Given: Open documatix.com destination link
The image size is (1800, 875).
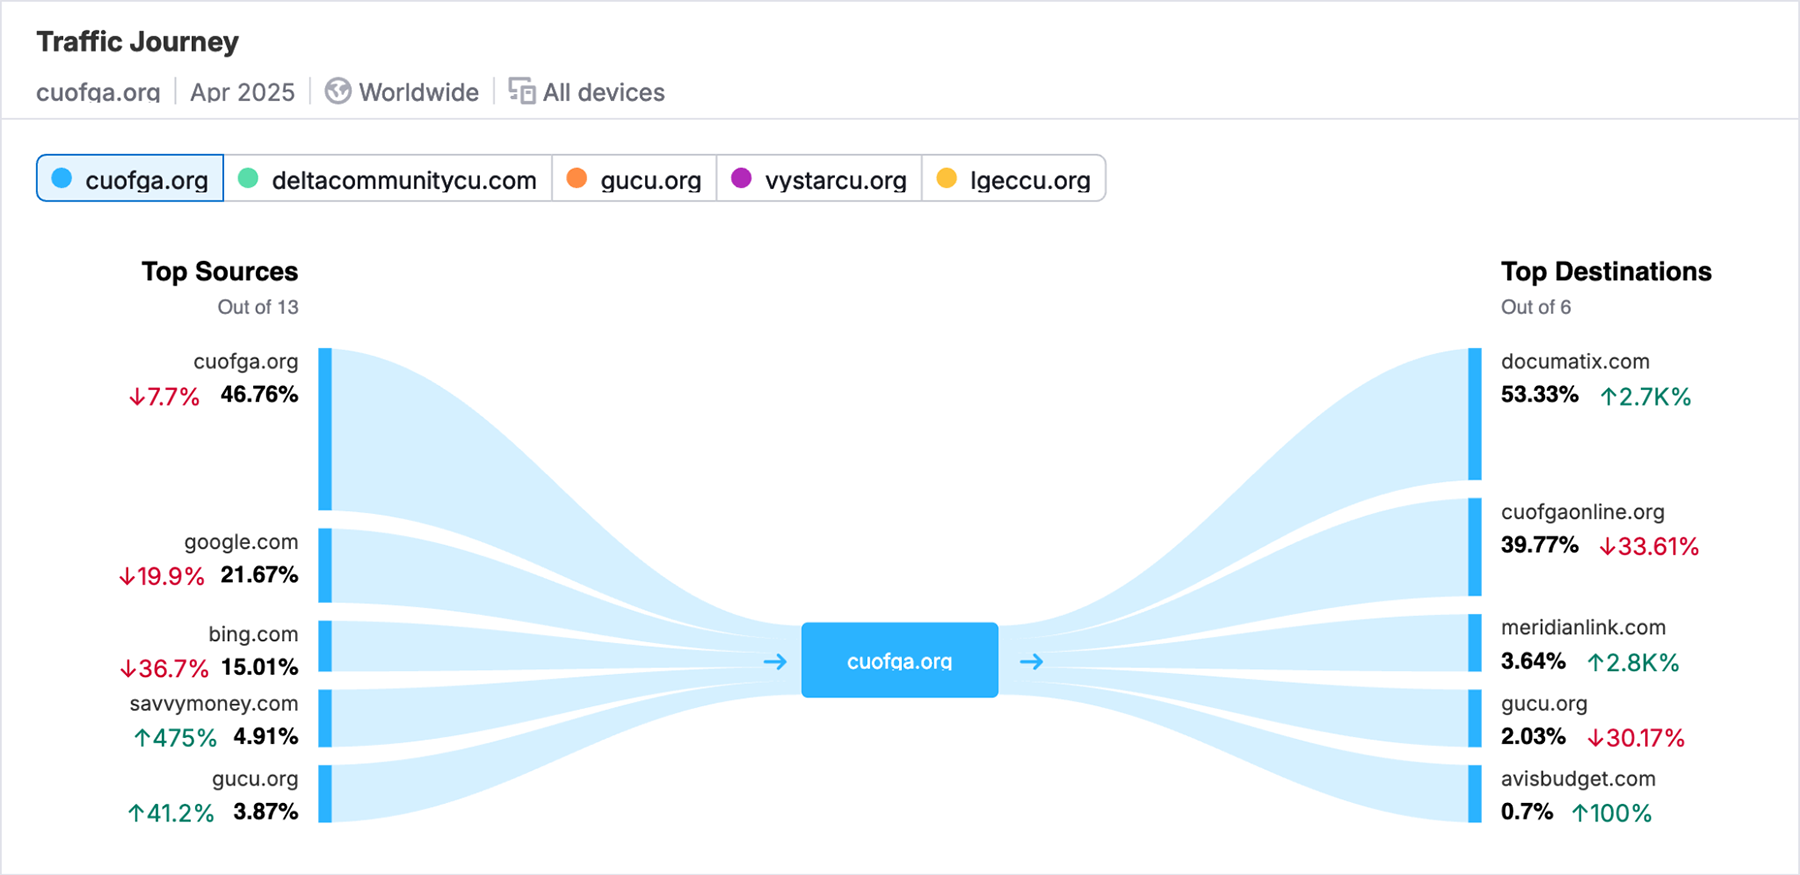Looking at the screenshot, I should coord(1575,362).
